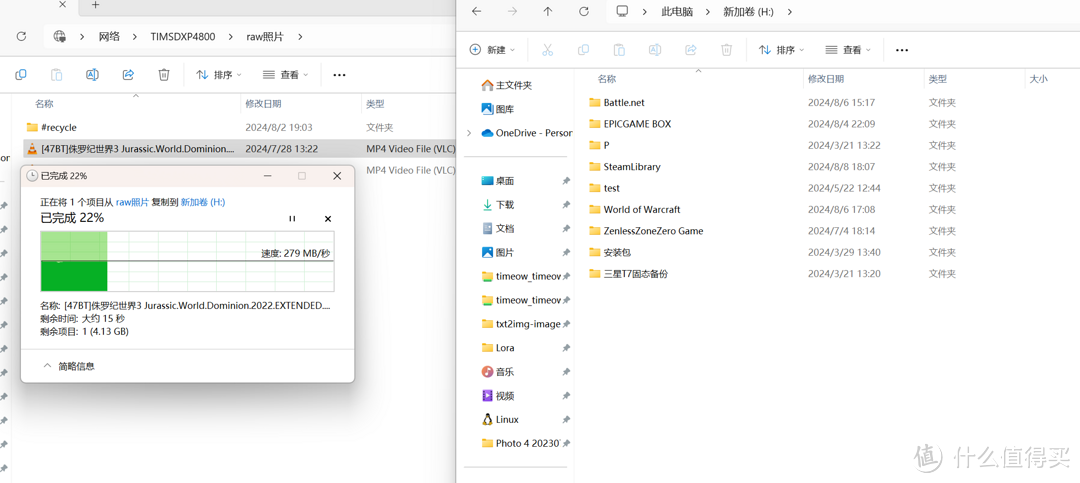Click the raw照片 source link
The width and height of the screenshot is (1080, 483).
(132, 202)
